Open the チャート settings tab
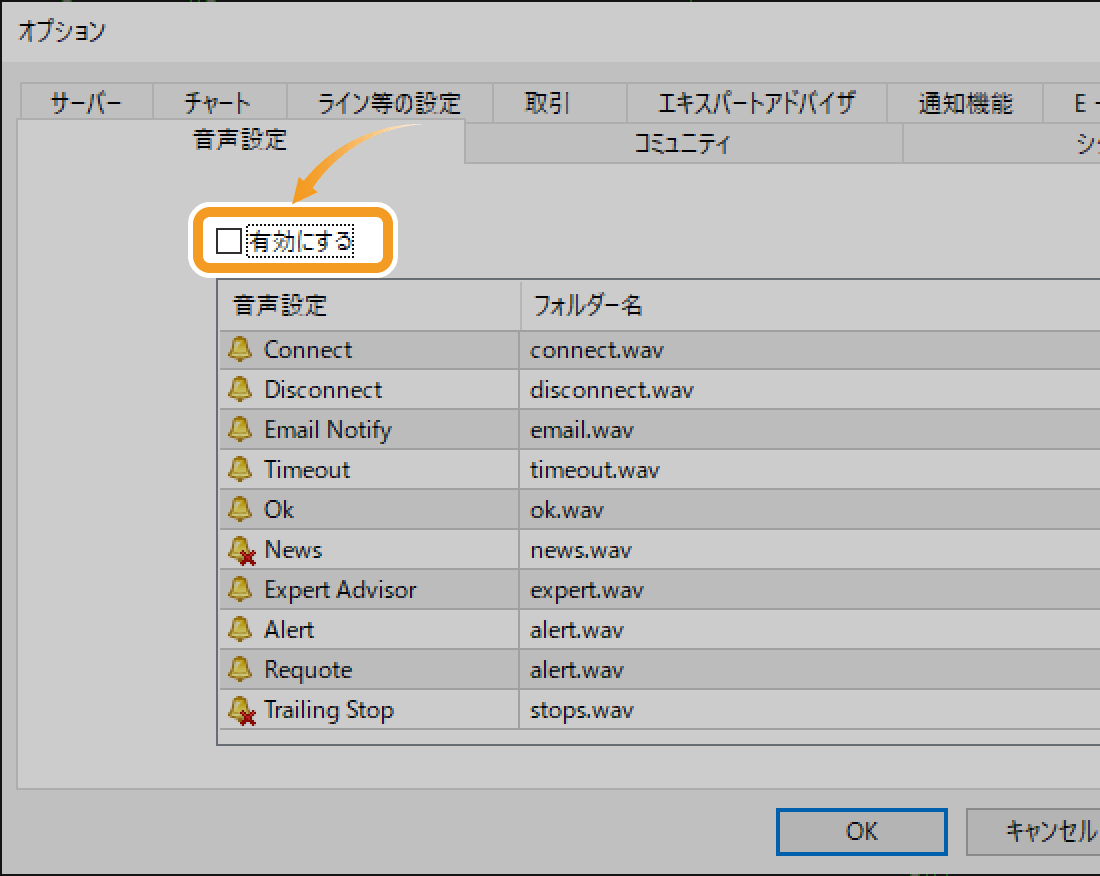Image resolution: width=1100 pixels, height=876 pixels. [x=219, y=102]
